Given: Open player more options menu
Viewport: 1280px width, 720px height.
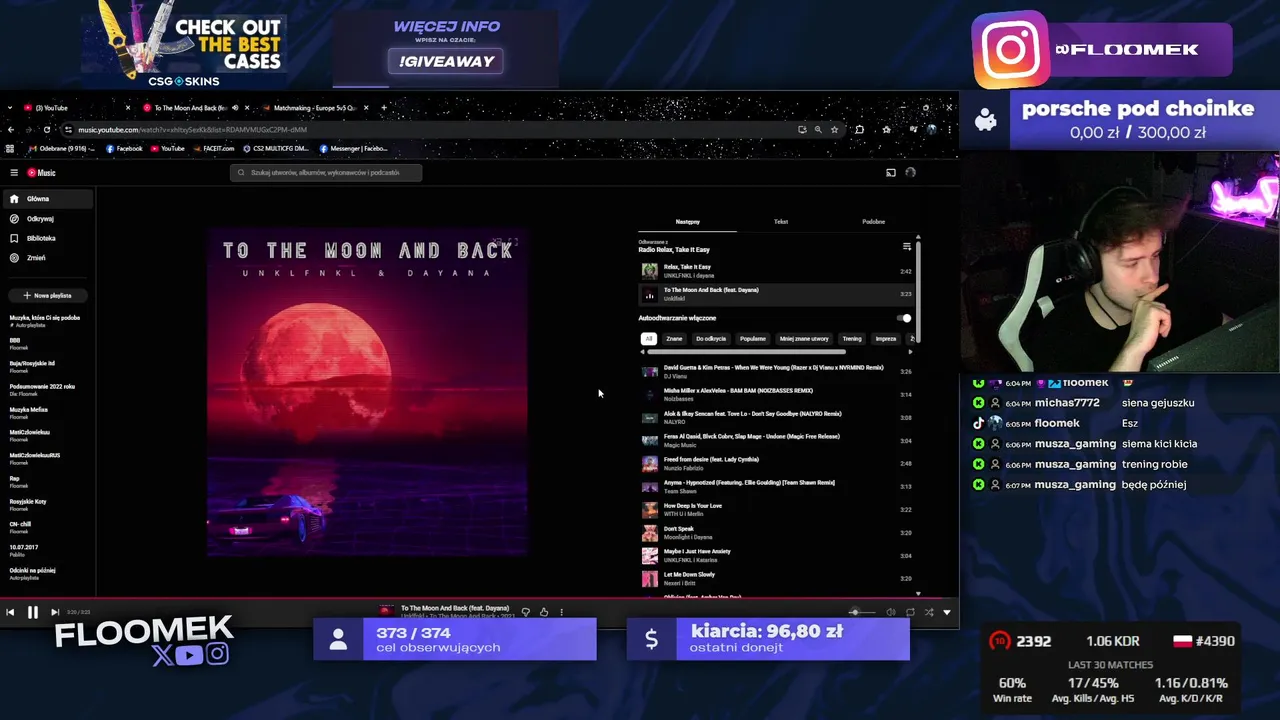Looking at the screenshot, I should click(x=561, y=612).
